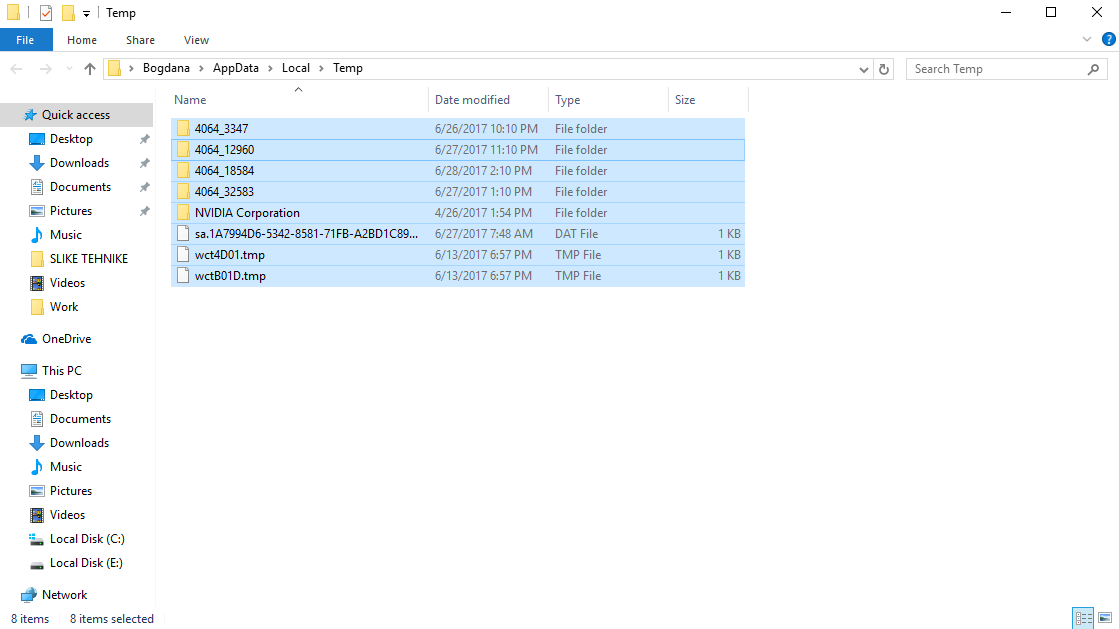Select the 4064_12960 folder
The height and width of the screenshot is (629, 1119).
coord(457,150)
